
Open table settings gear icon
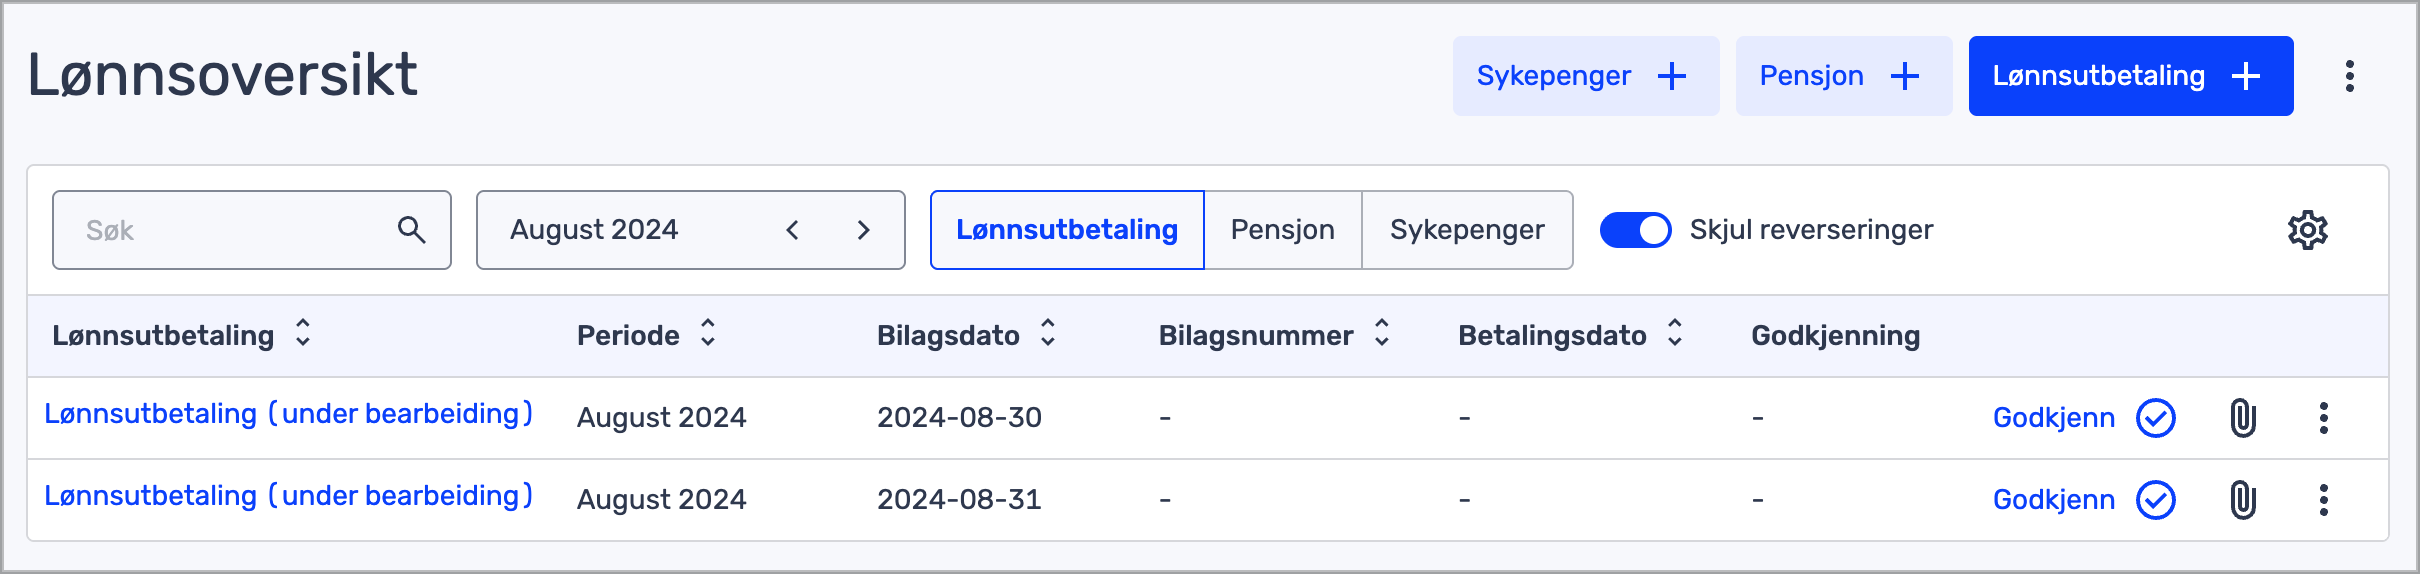pyautogui.click(x=2307, y=230)
